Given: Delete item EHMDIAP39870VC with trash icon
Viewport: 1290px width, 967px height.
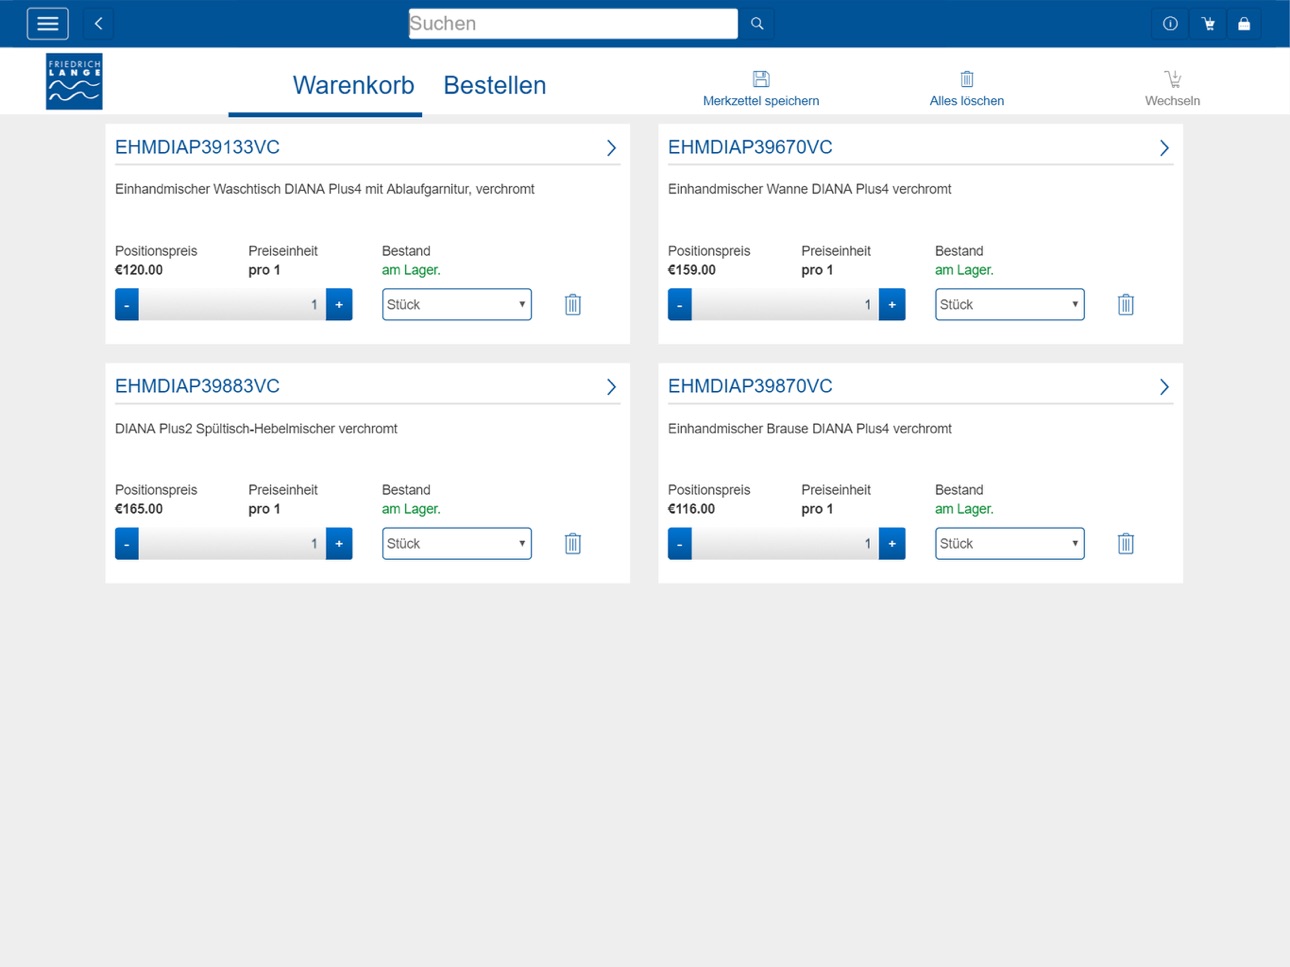Looking at the screenshot, I should click(1126, 543).
